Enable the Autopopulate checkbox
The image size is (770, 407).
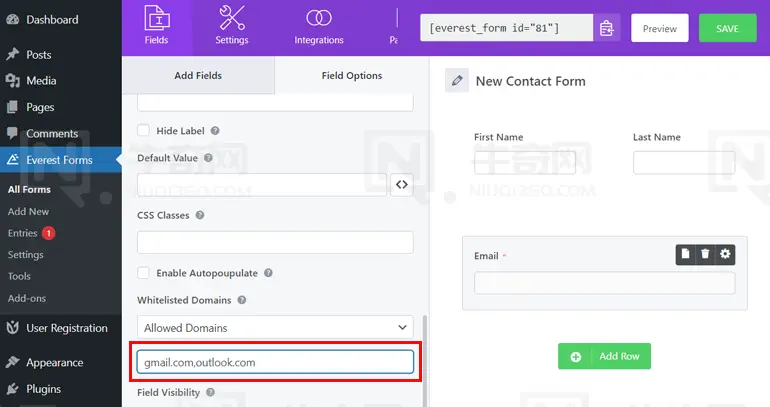pos(143,273)
